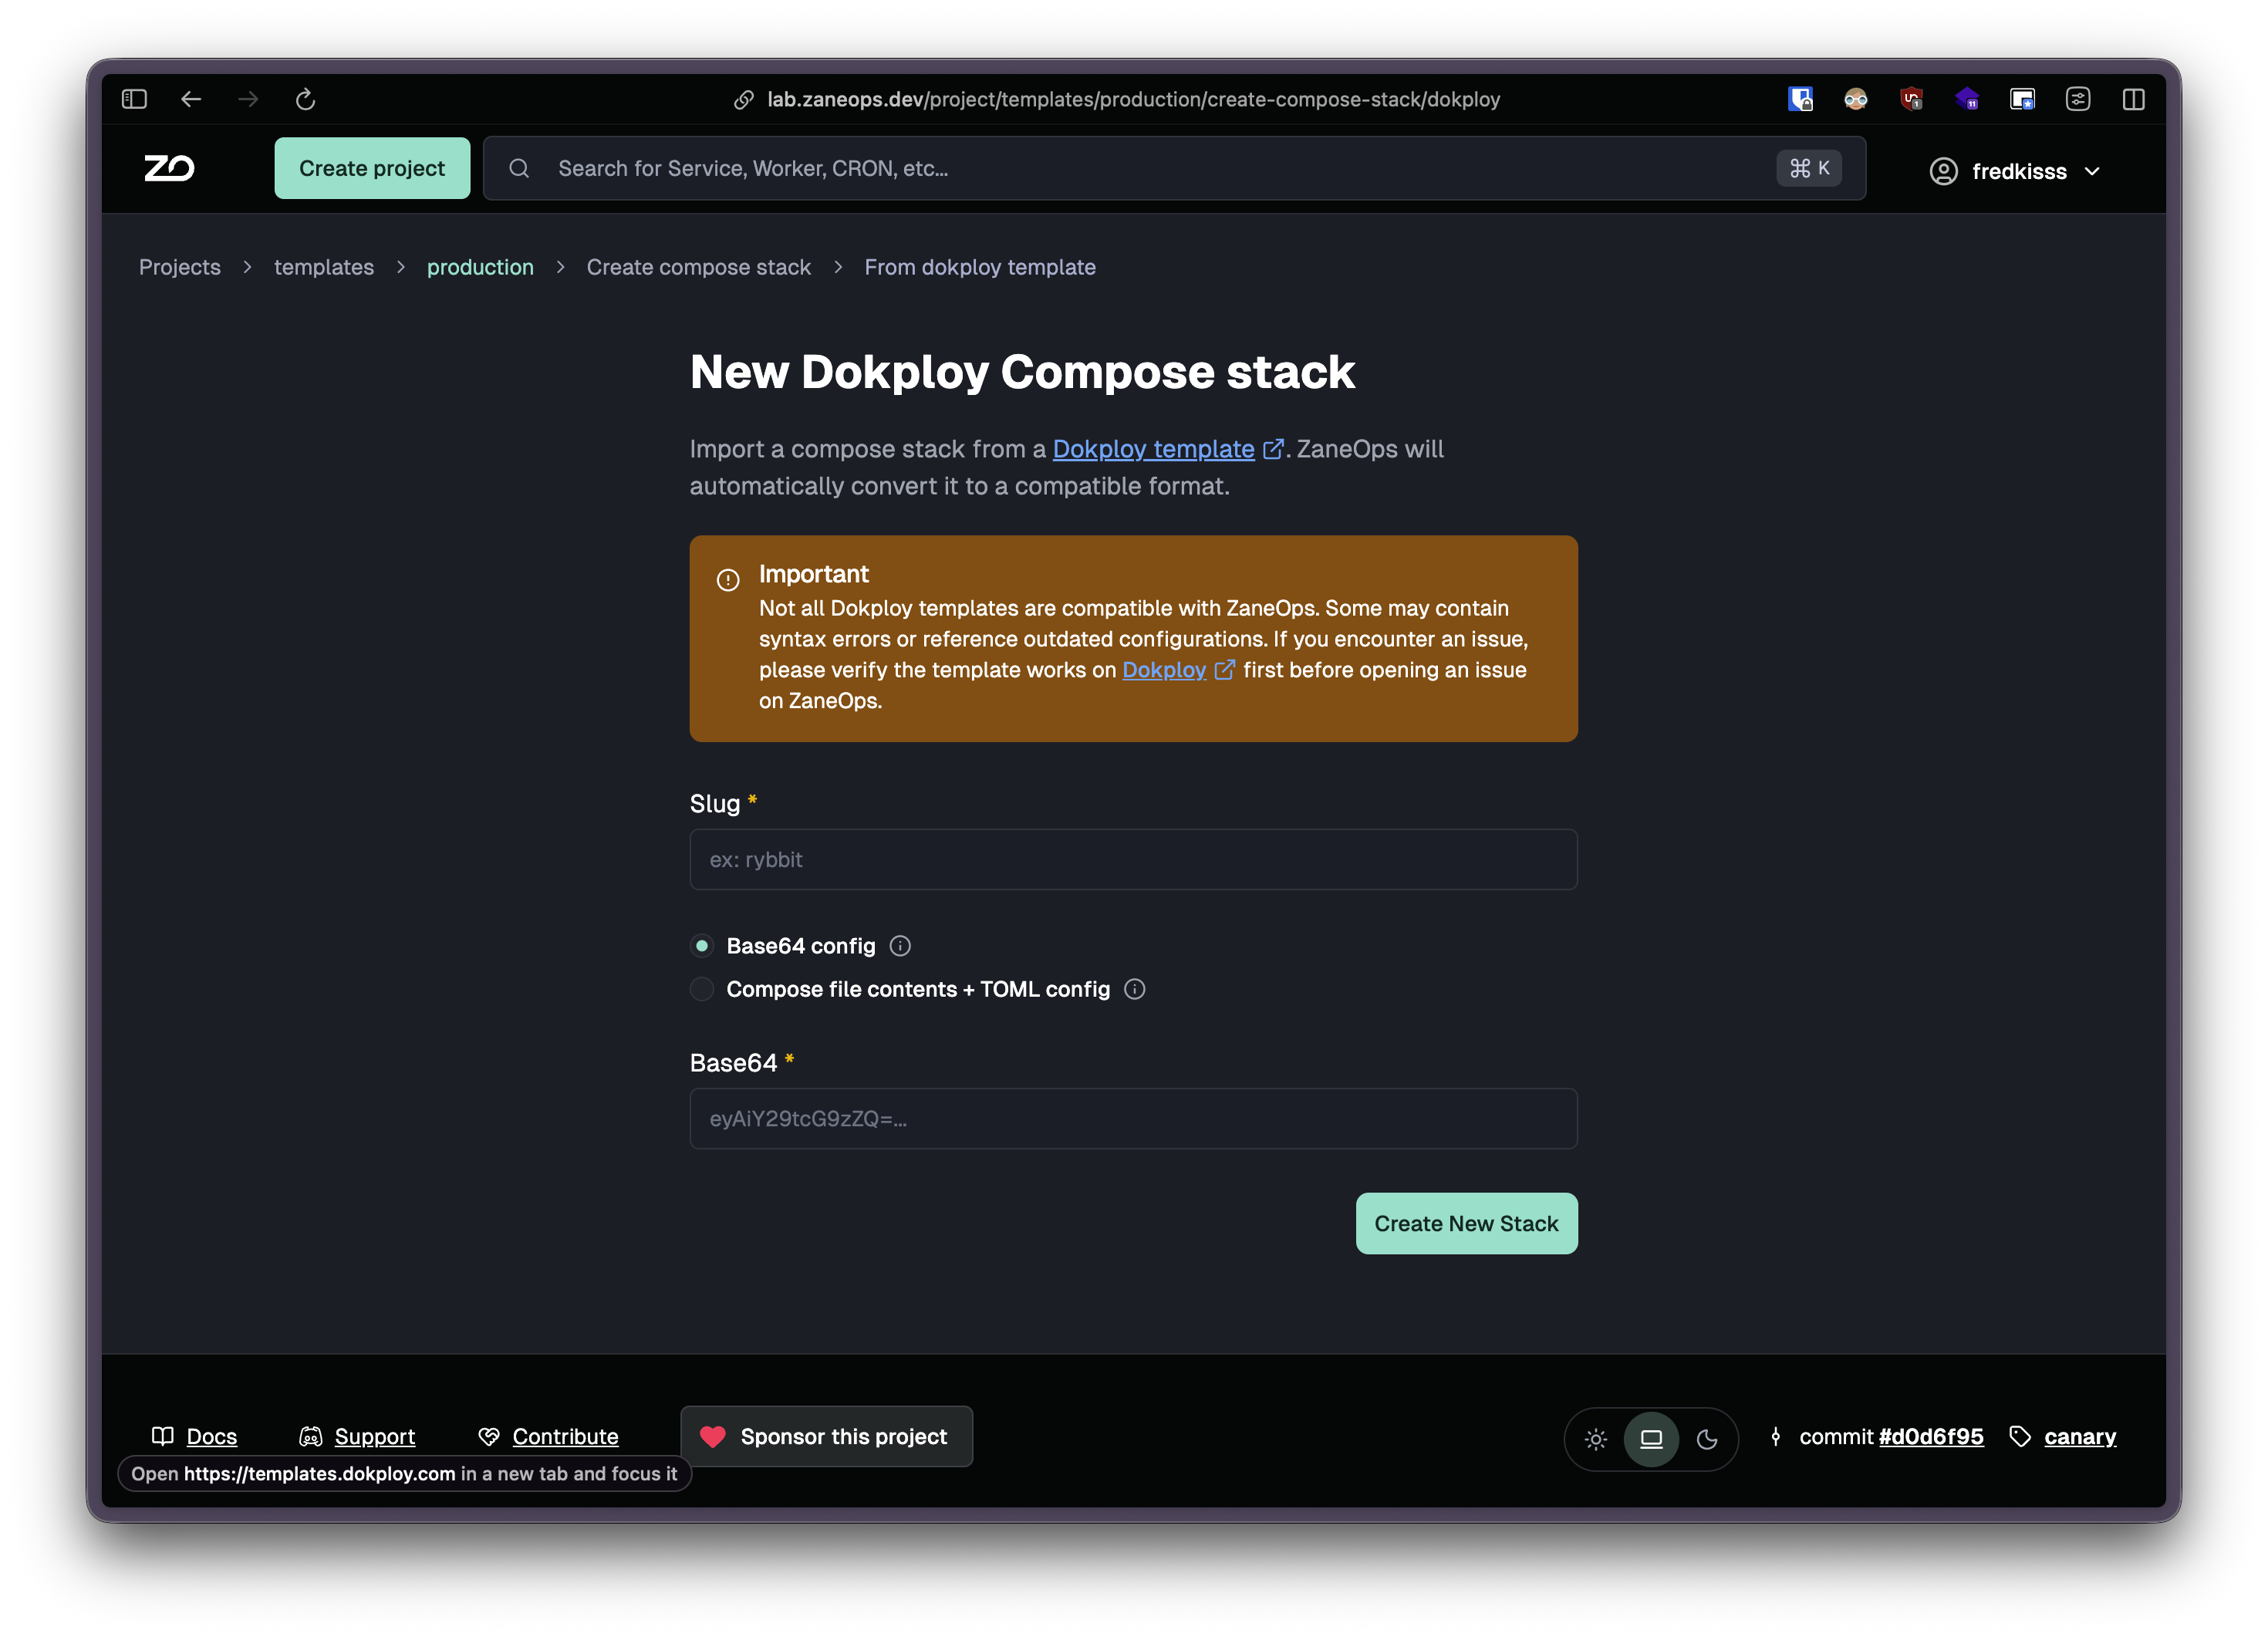
Task: Switch to system theme monitor icon
Action: point(1651,1439)
